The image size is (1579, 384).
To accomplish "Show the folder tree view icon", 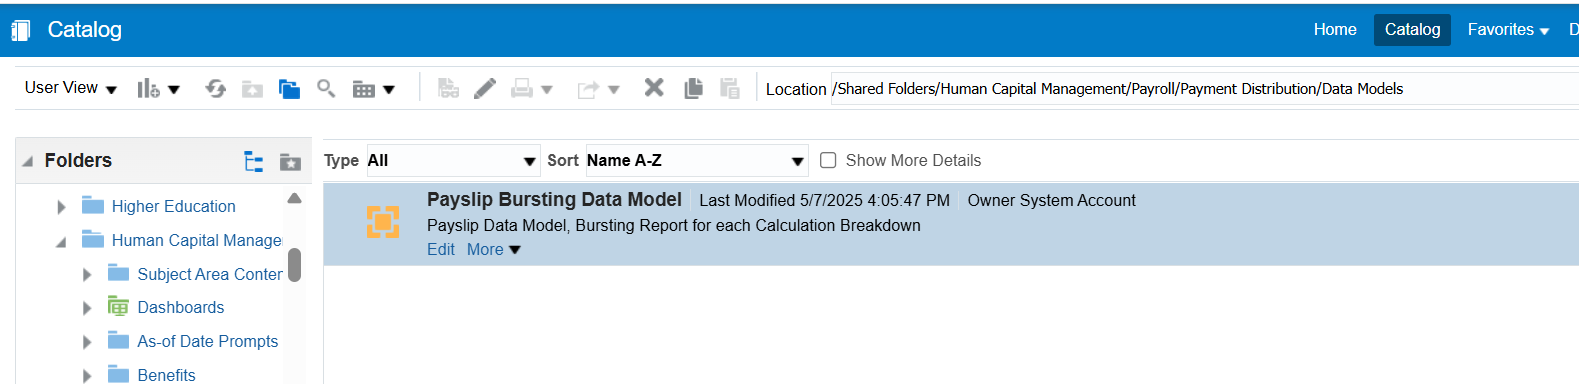I will tap(254, 161).
